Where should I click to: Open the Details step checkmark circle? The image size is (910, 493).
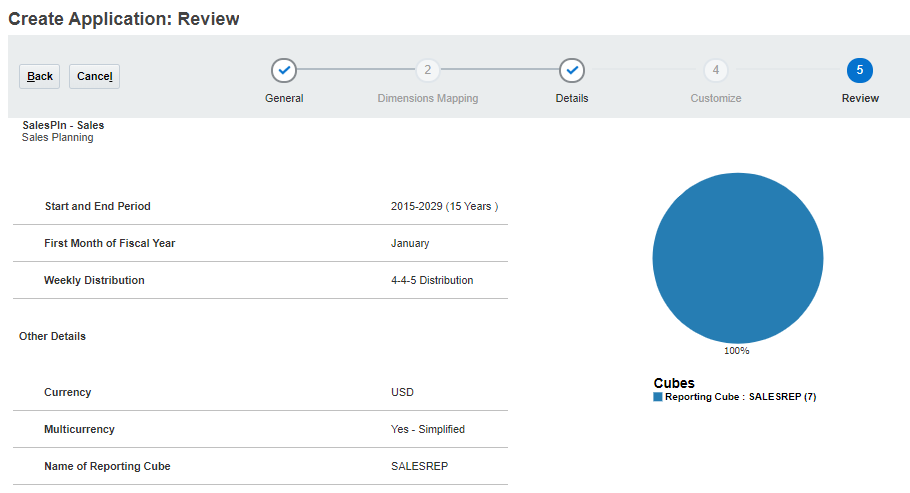(572, 70)
